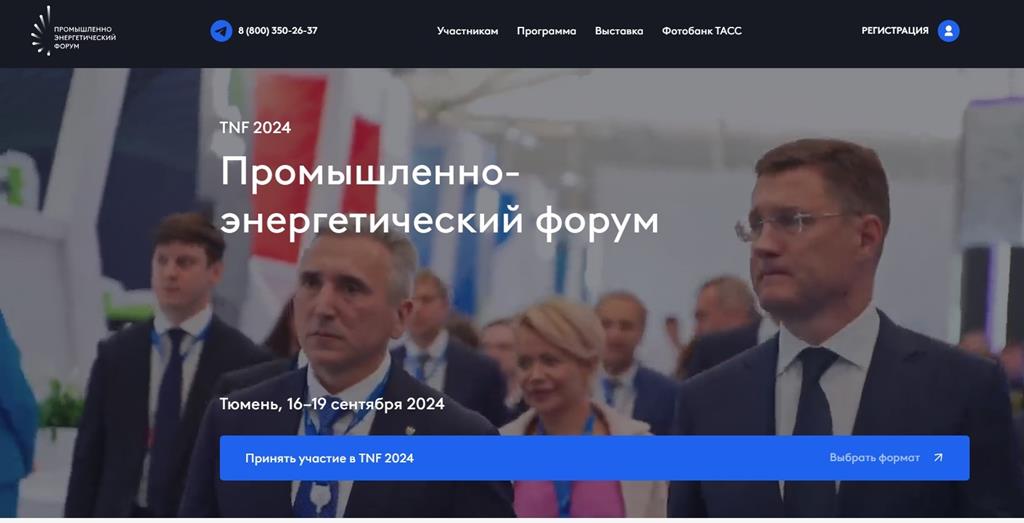
Task: Select Выбрать формат link
Action: 874,458
